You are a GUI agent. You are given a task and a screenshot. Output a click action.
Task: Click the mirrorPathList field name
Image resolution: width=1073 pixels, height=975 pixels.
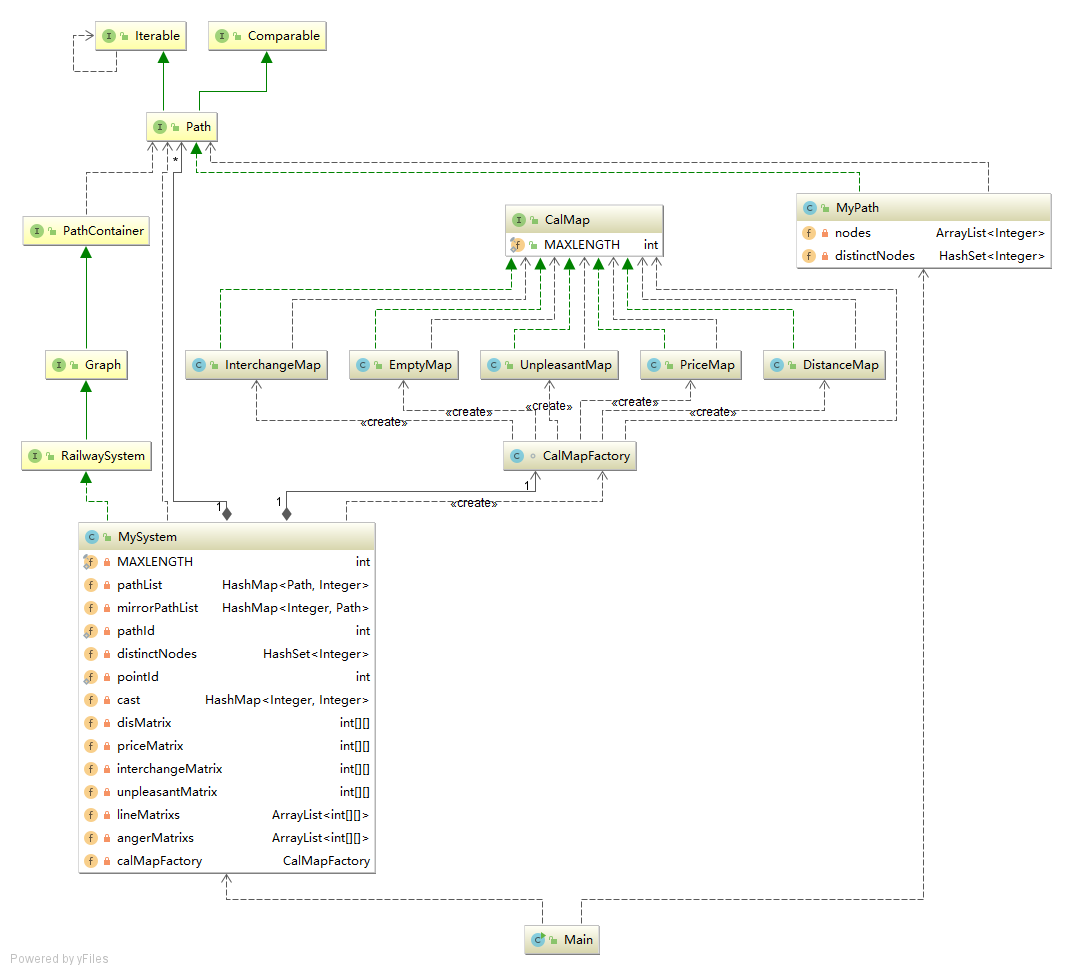click(x=157, y=608)
